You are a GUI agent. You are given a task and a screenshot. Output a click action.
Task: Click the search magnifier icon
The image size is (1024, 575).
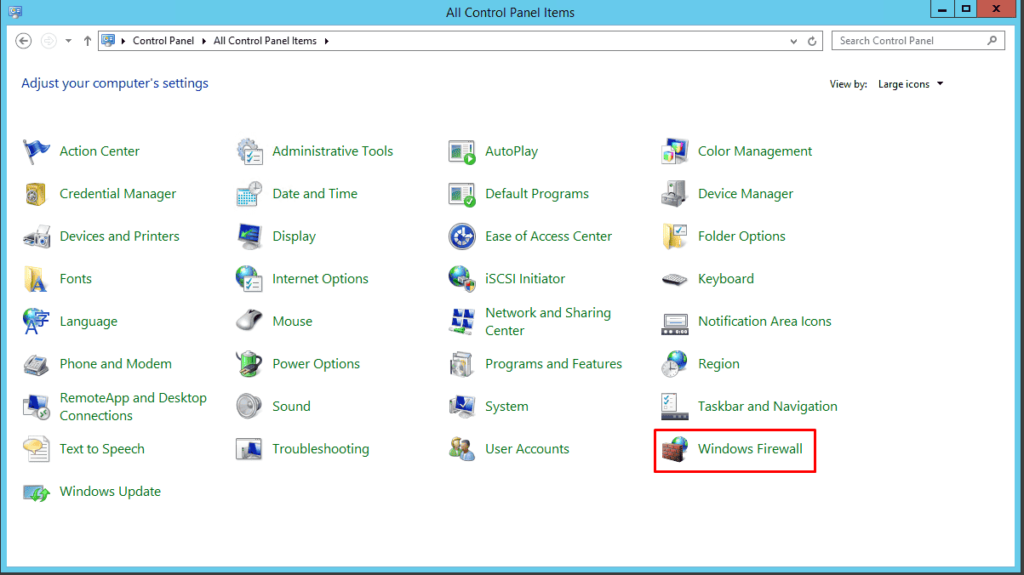(992, 41)
